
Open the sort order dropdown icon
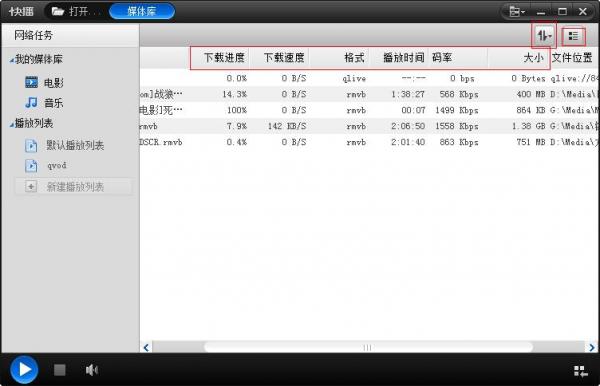(x=544, y=36)
